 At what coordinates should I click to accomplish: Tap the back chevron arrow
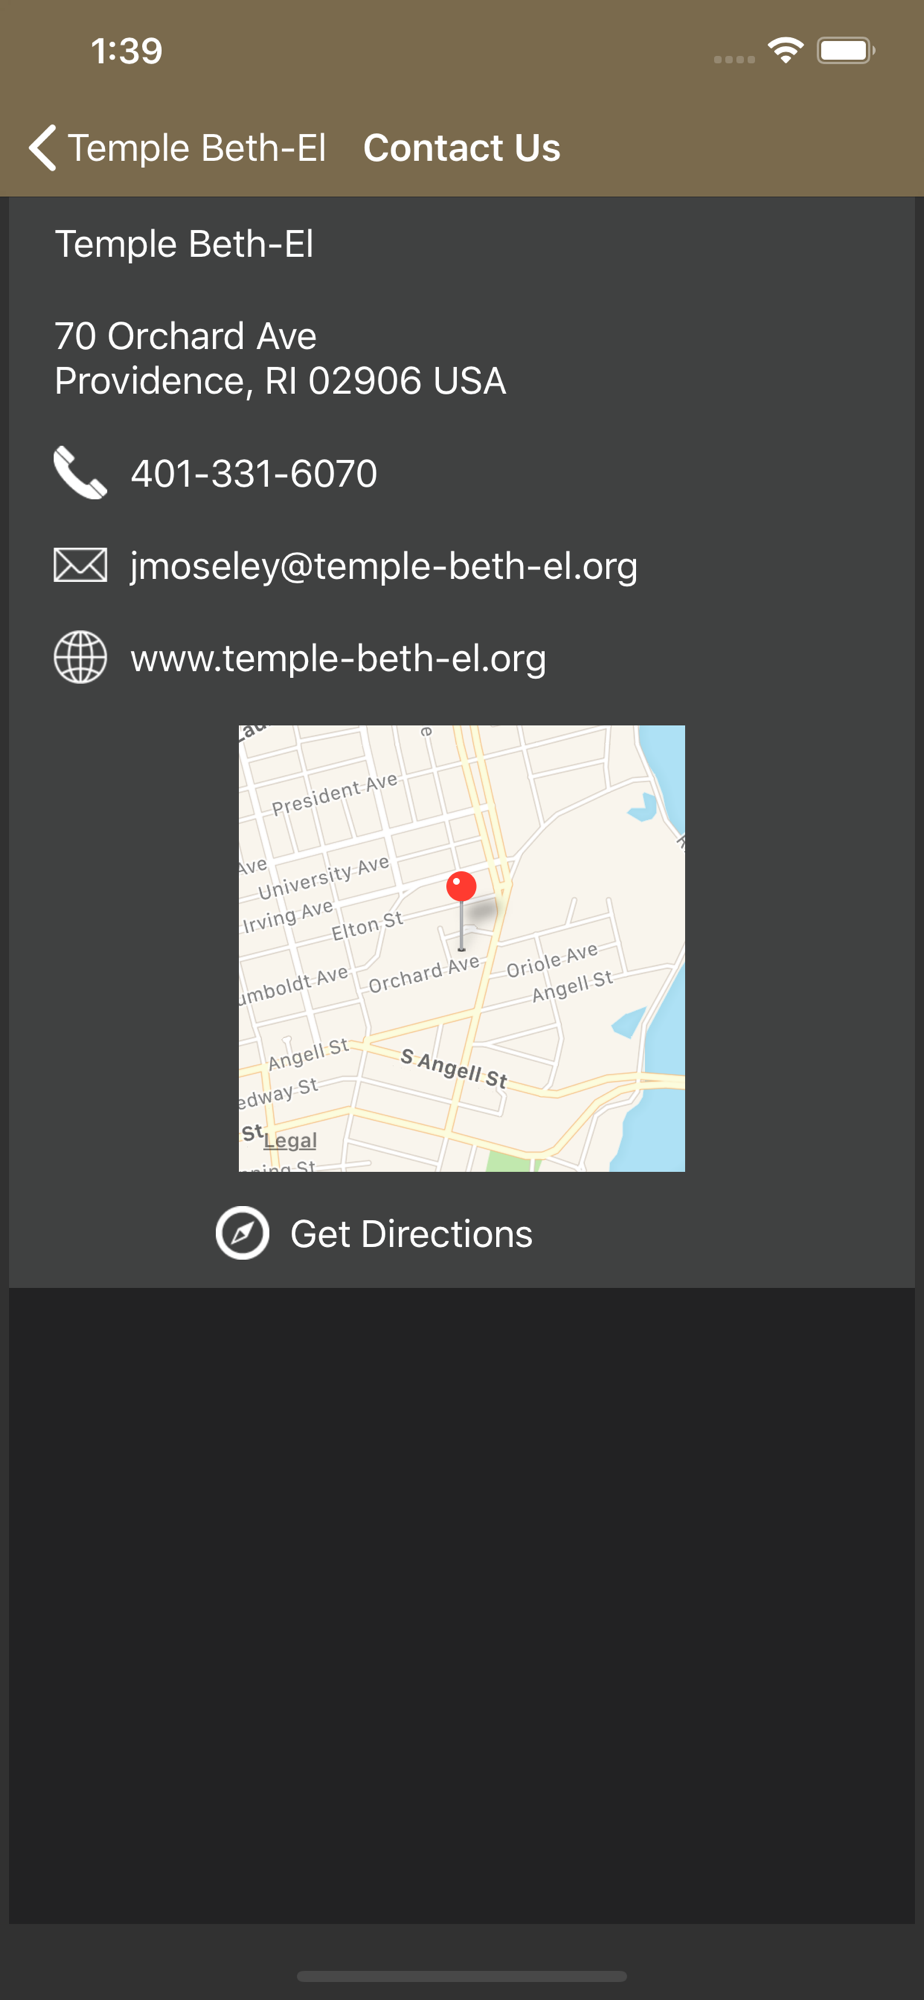[x=42, y=148]
